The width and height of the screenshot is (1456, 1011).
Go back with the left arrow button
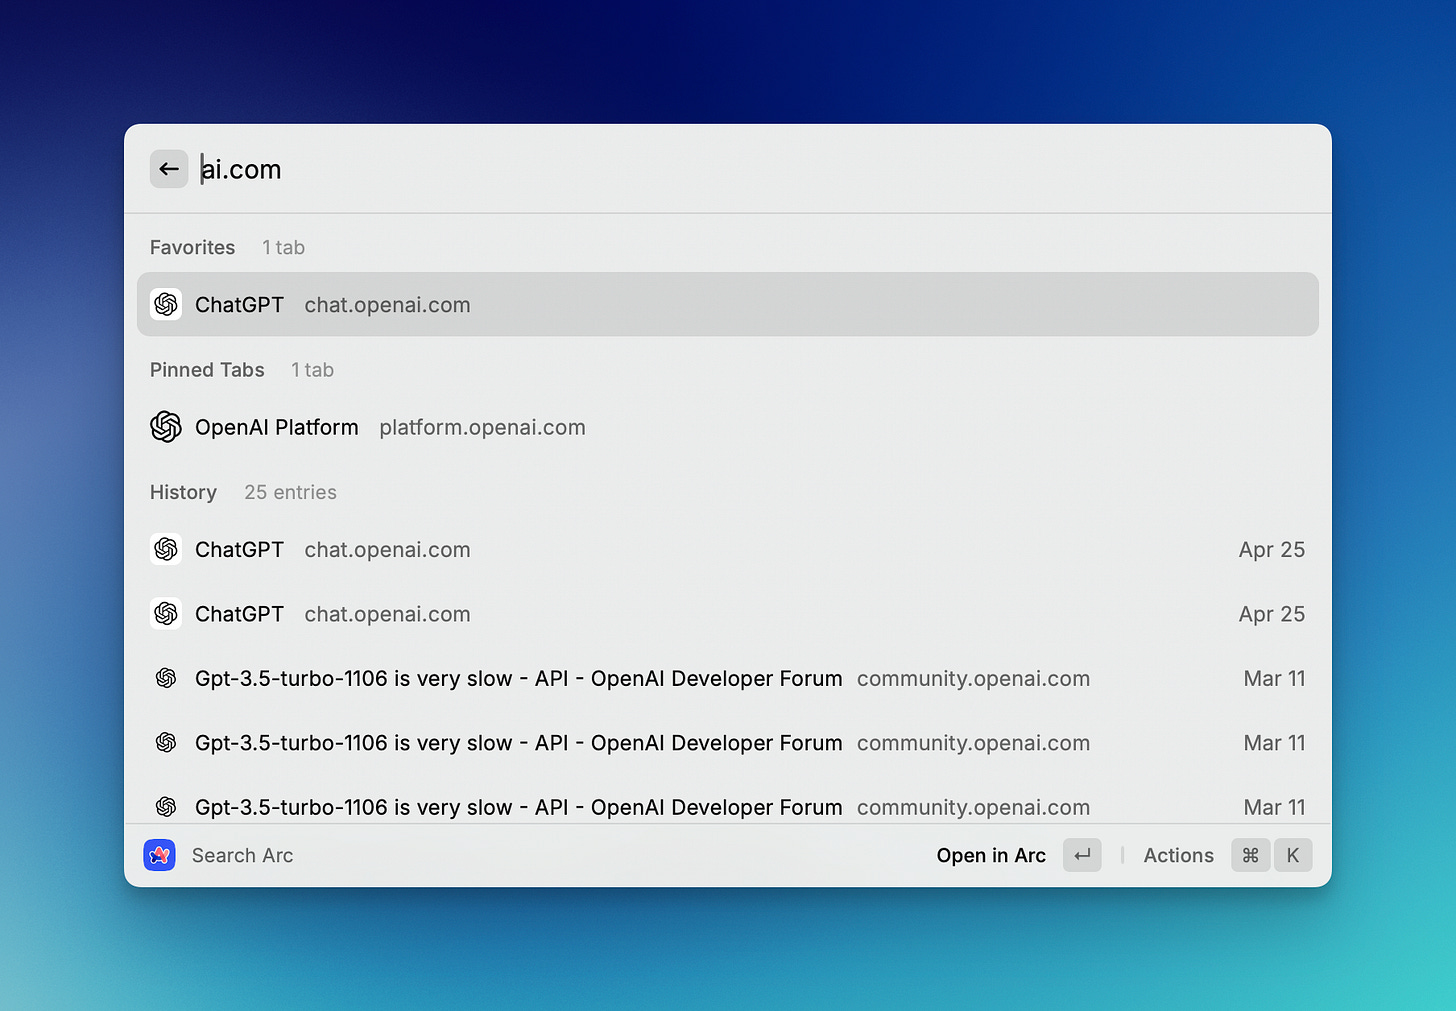click(x=169, y=169)
